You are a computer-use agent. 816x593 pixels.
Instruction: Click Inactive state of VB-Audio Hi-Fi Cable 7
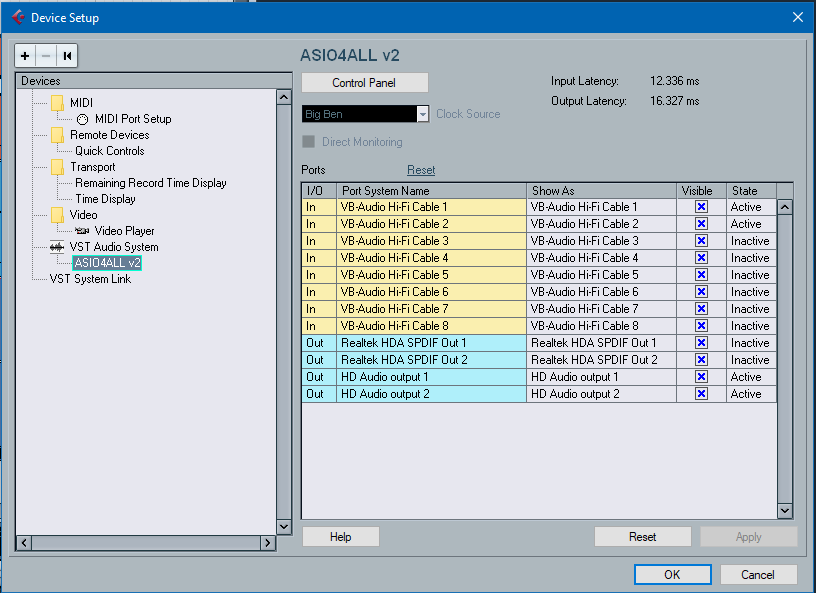click(751, 309)
